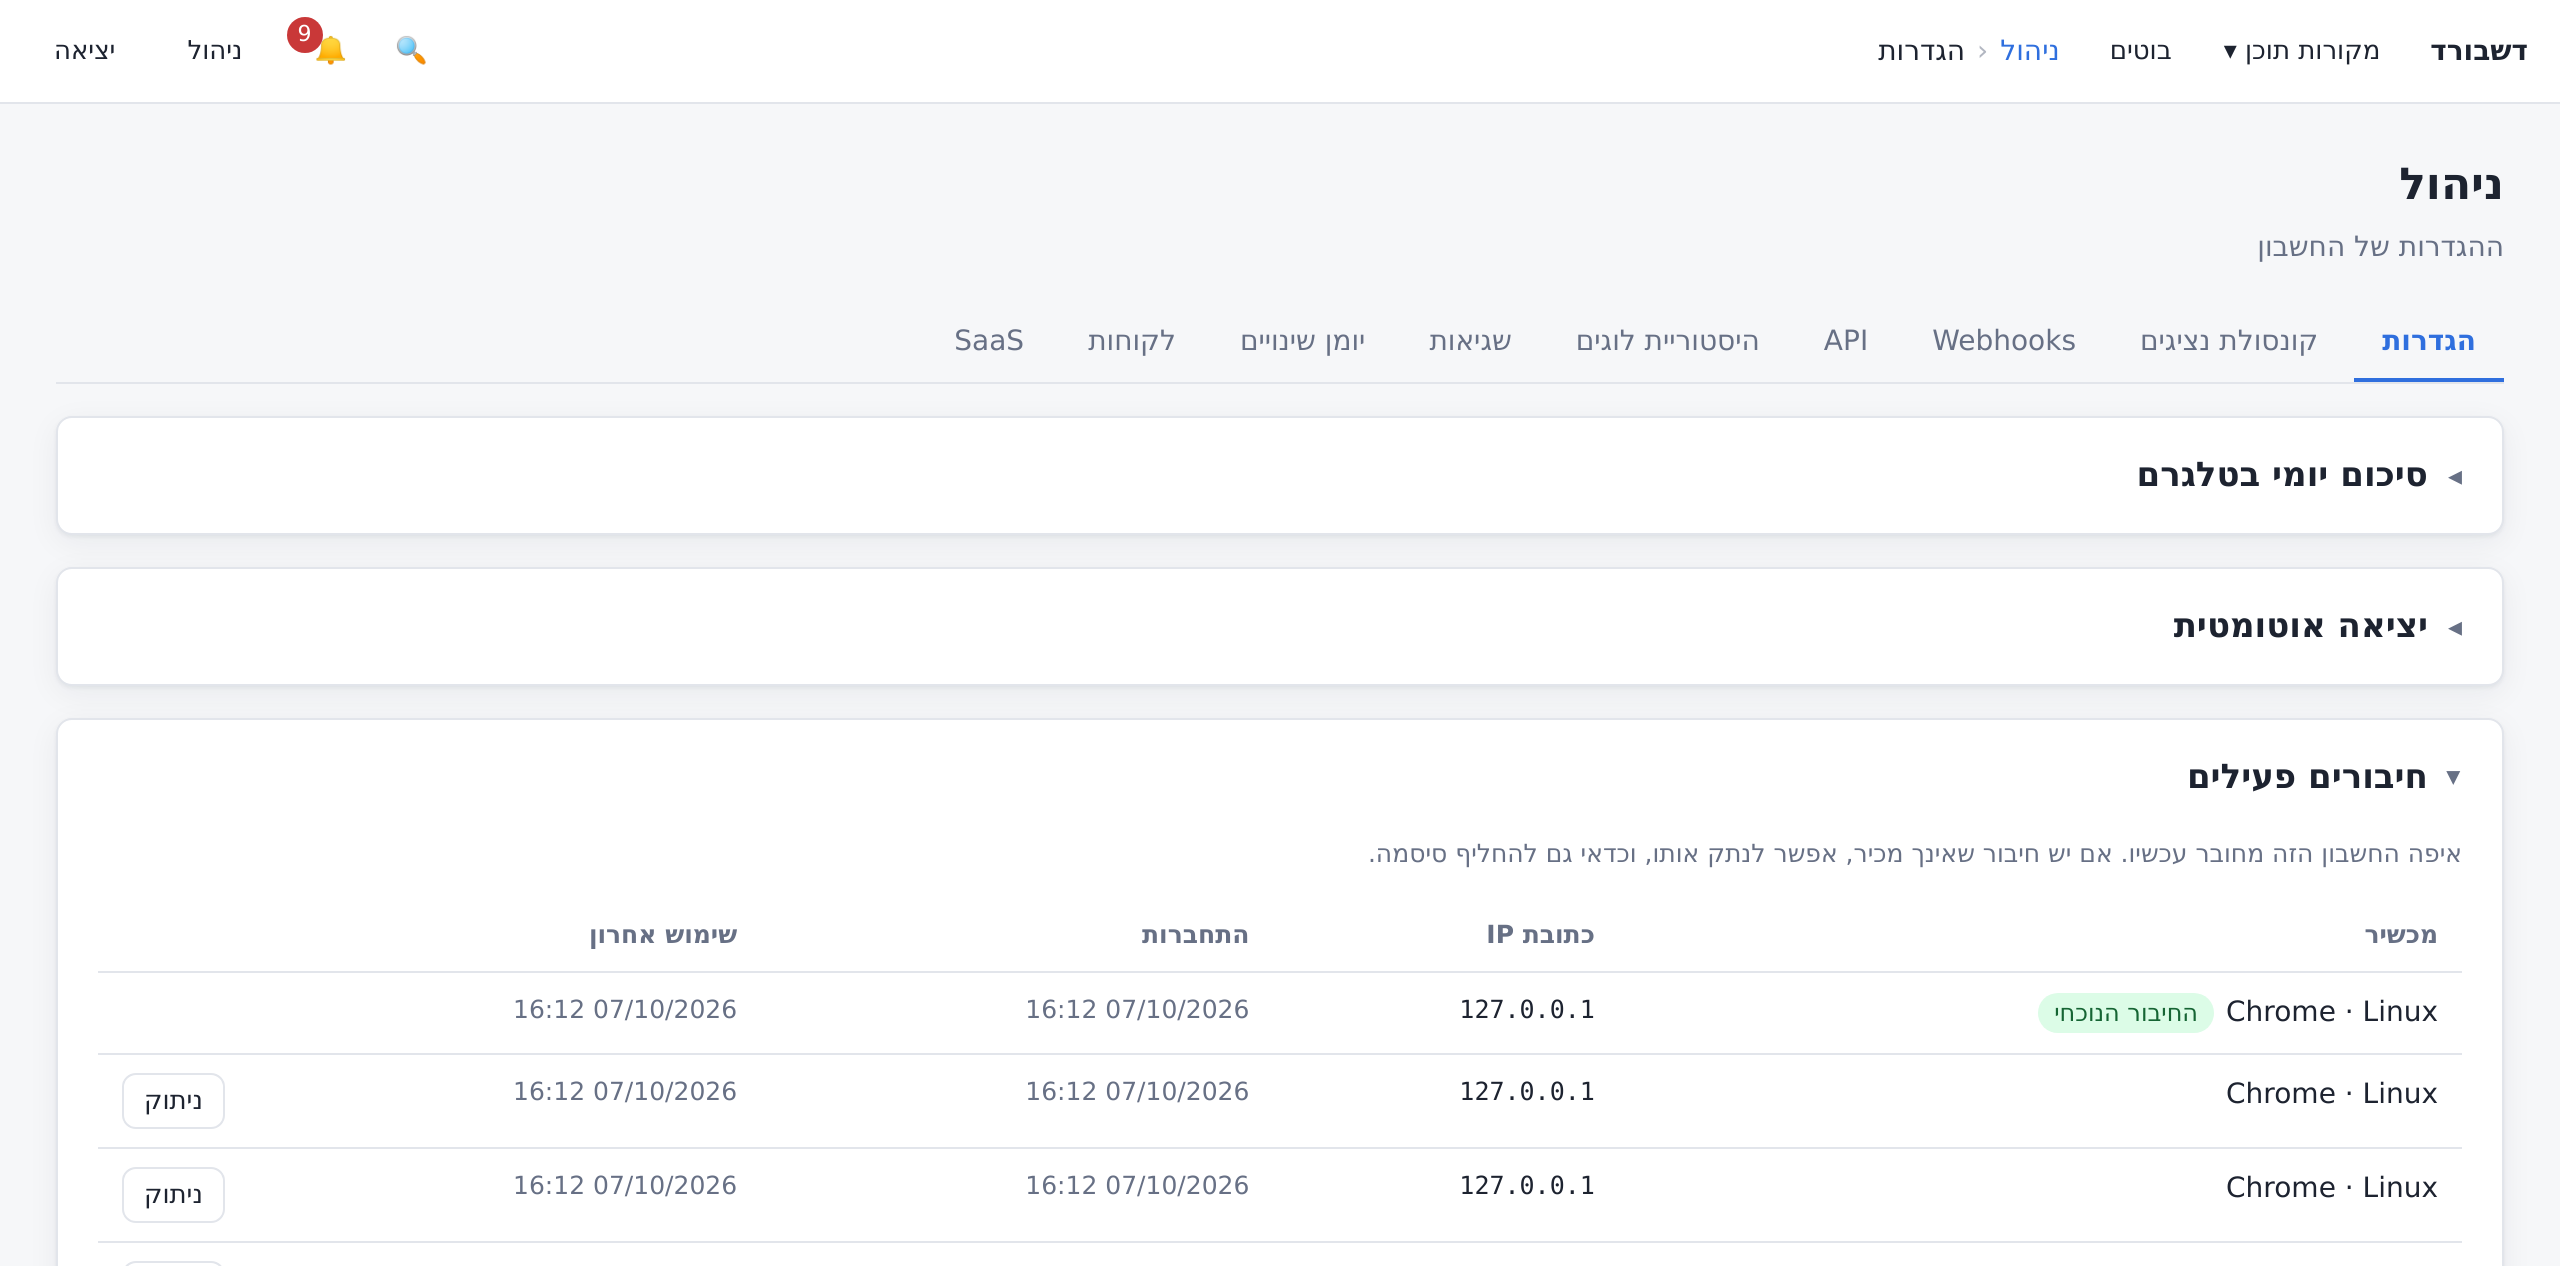This screenshot has height=1266, width=2560.
Task: Select the הגדרות tab
Action: click(2428, 341)
